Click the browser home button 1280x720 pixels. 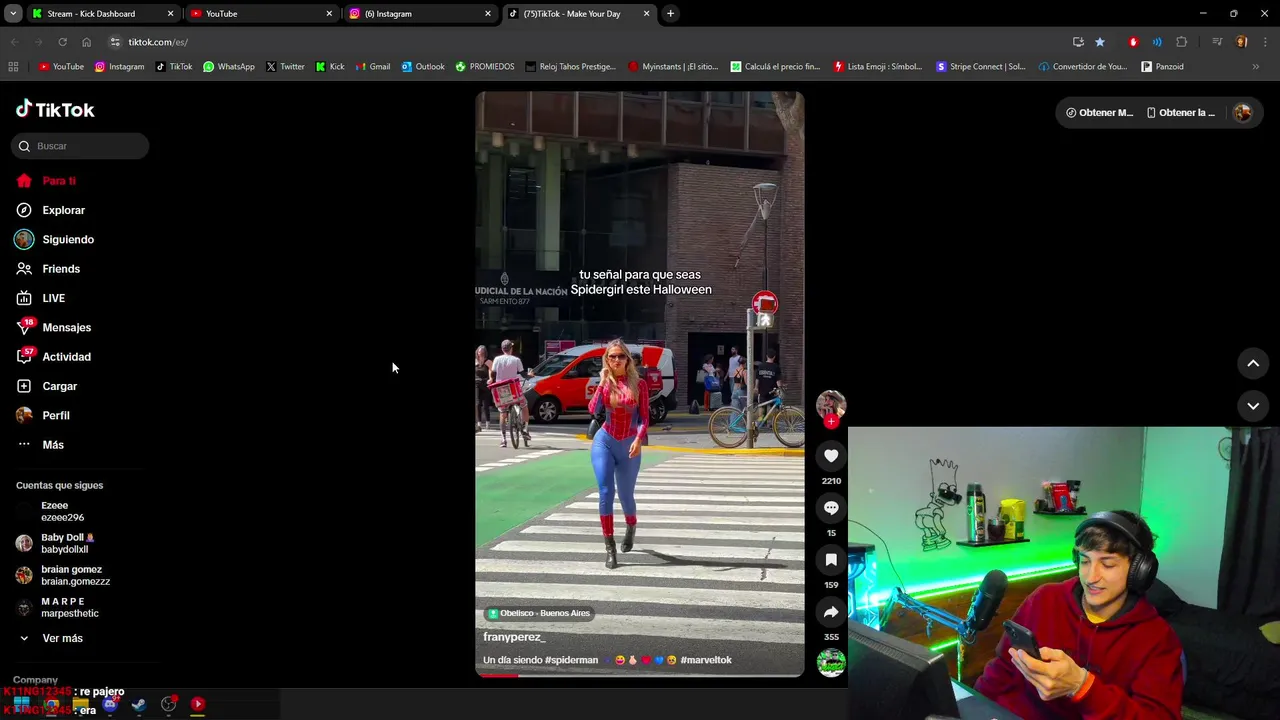pyautogui.click(x=86, y=42)
